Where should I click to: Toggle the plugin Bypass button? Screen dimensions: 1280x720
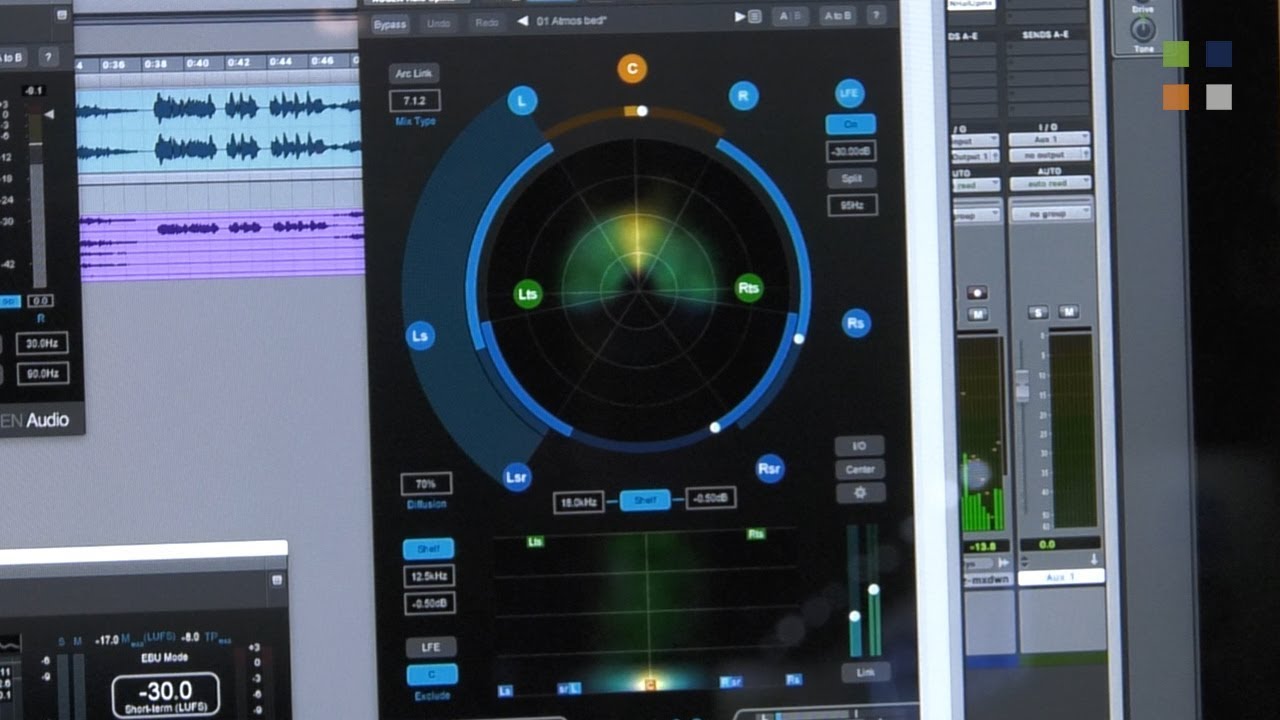pyautogui.click(x=390, y=24)
